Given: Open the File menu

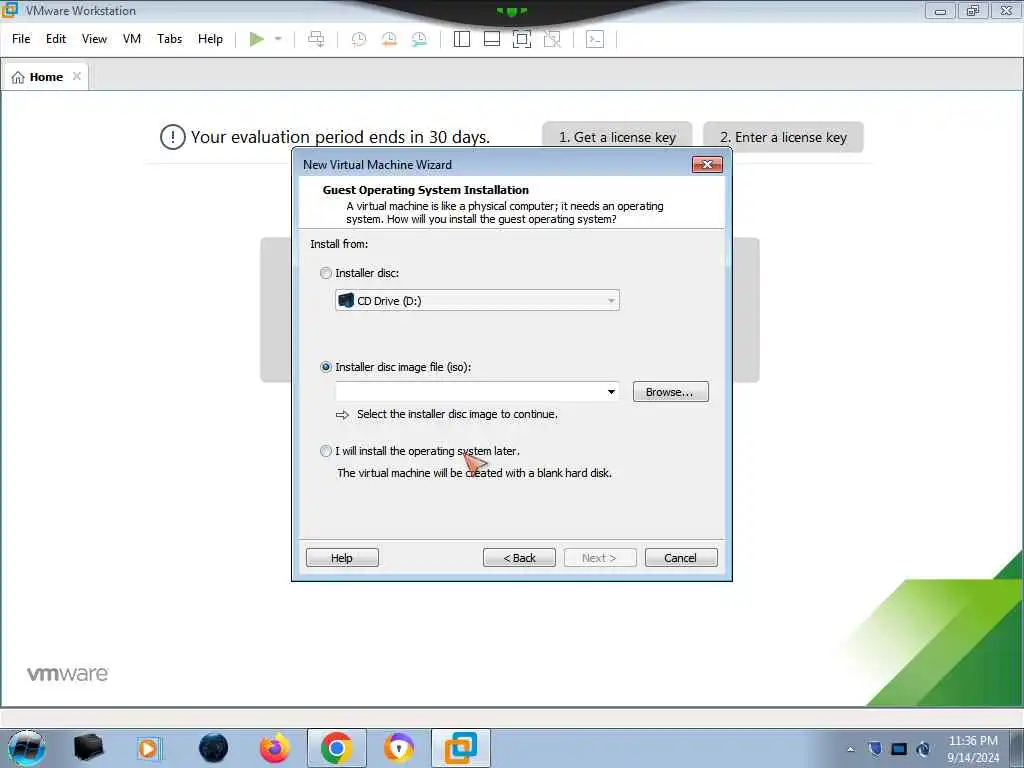Looking at the screenshot, I should (x=21, y=39).
